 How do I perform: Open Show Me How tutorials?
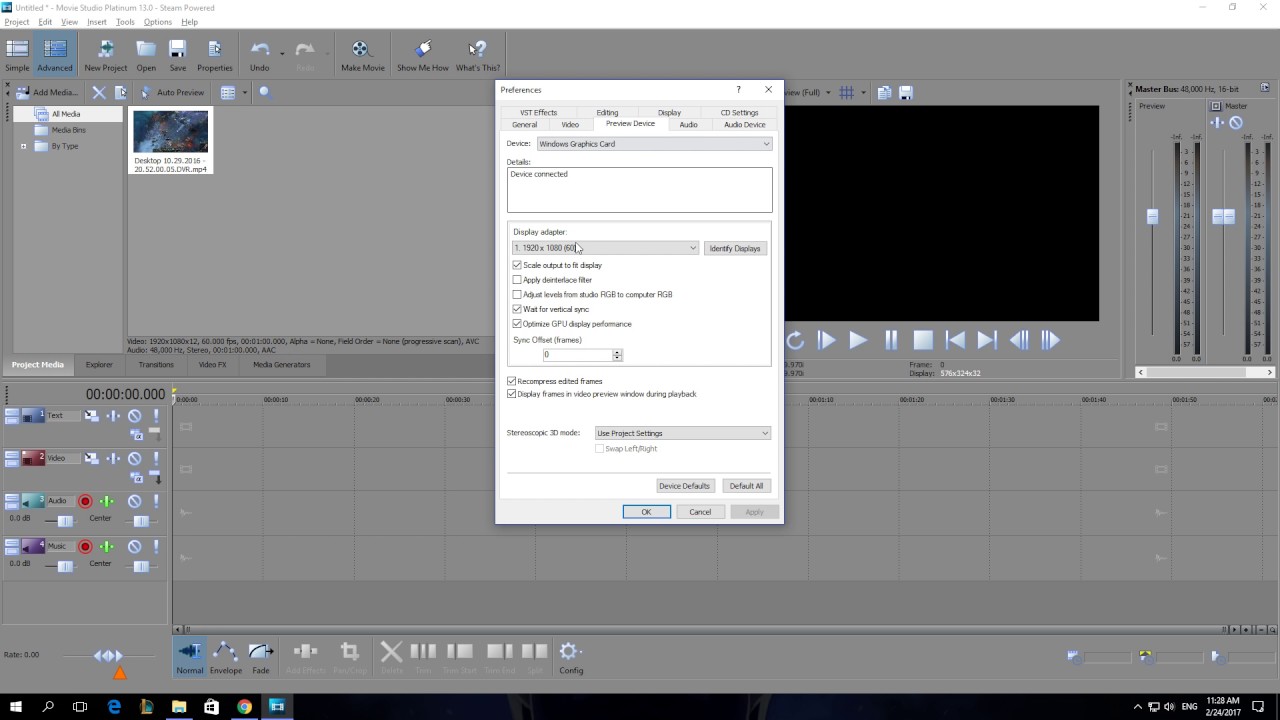(422, 56)
